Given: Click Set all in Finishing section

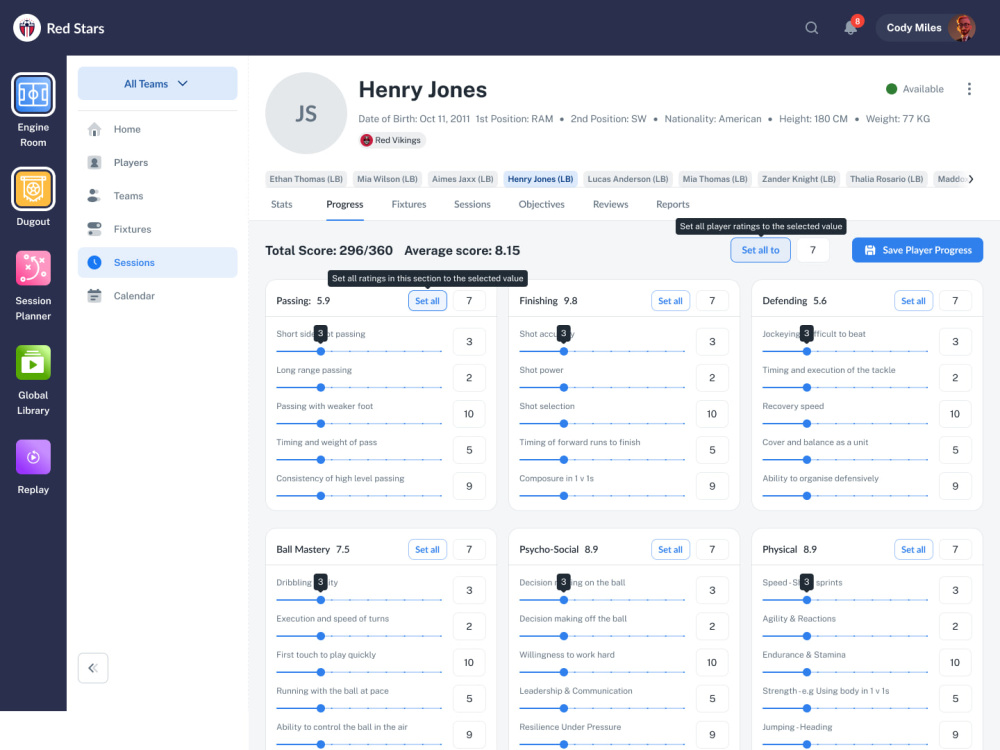Looking at the screenshot, I should coord(670,301).
